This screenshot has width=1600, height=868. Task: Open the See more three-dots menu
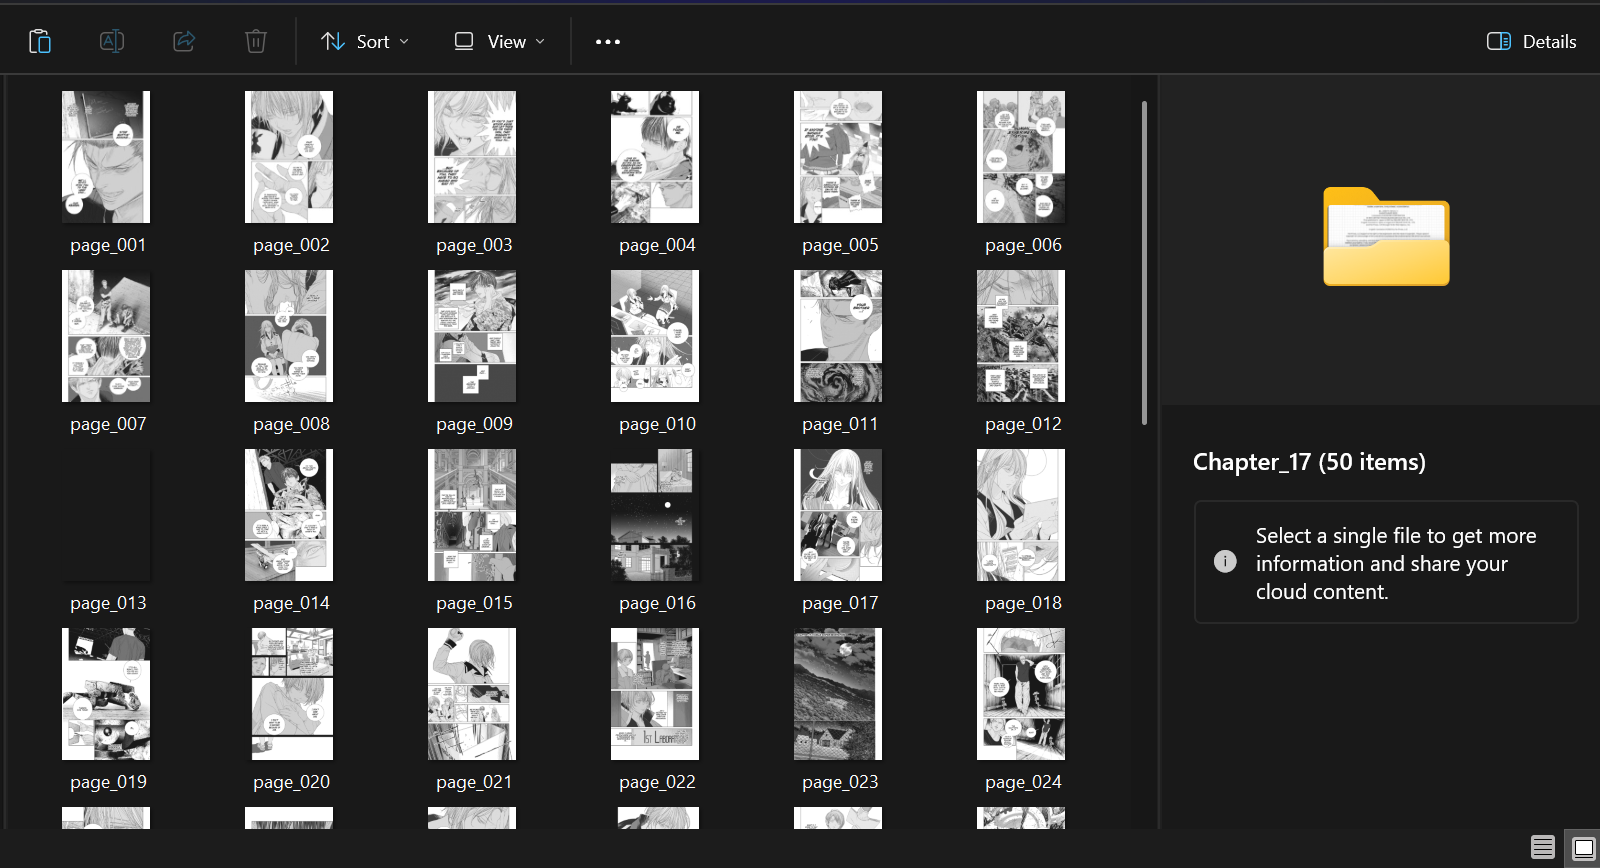point(607,42)
